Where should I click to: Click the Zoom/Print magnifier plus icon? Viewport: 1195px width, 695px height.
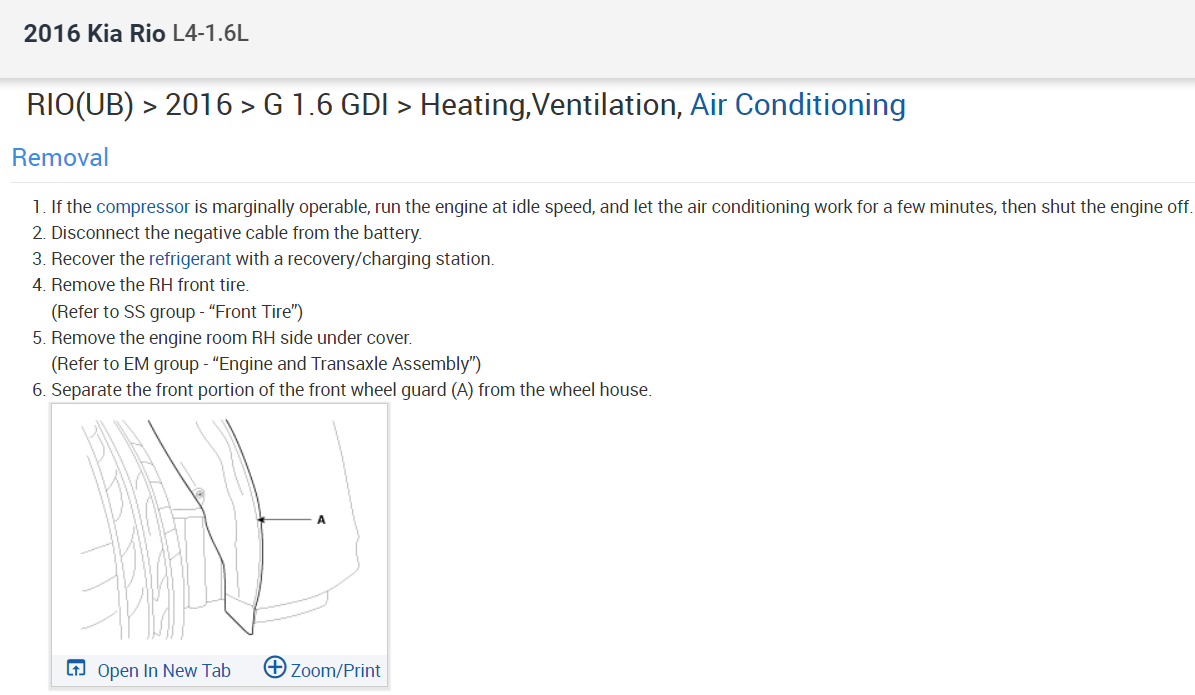point(275,668)
